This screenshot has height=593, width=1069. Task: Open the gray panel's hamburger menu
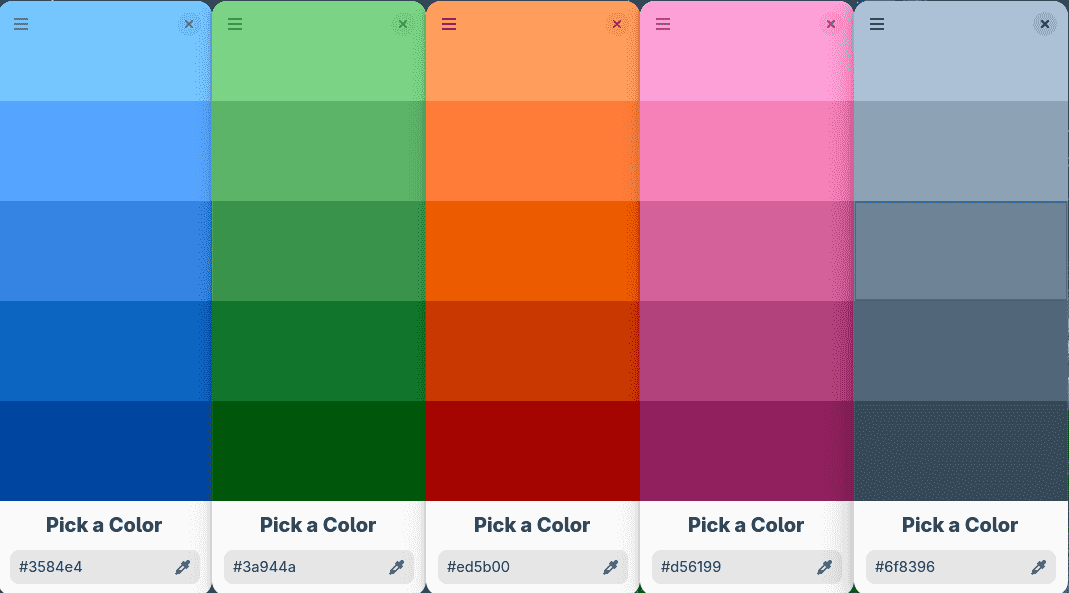877,24
